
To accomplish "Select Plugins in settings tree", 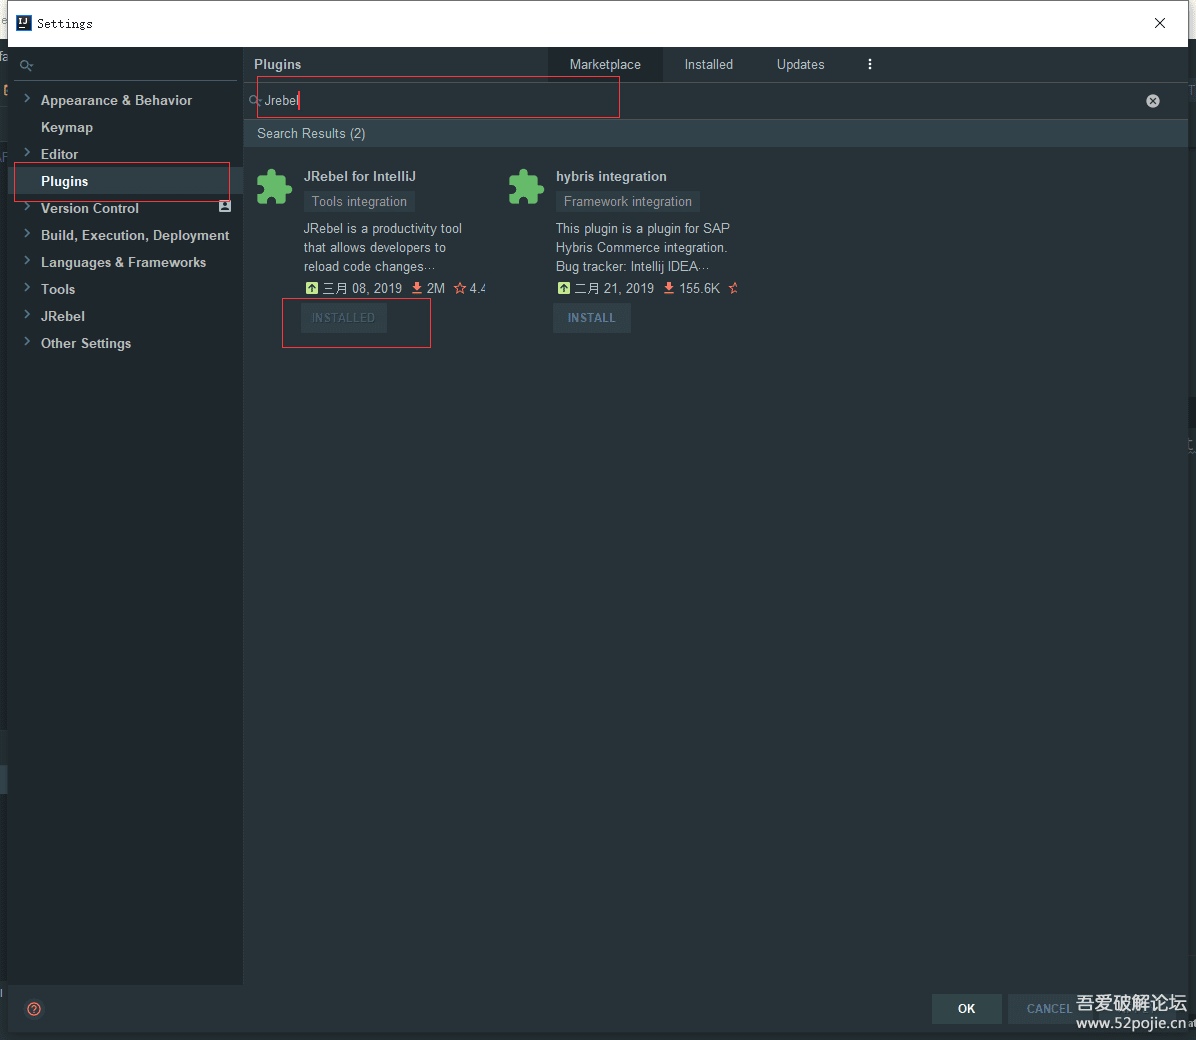I will (x=65, y=182).
